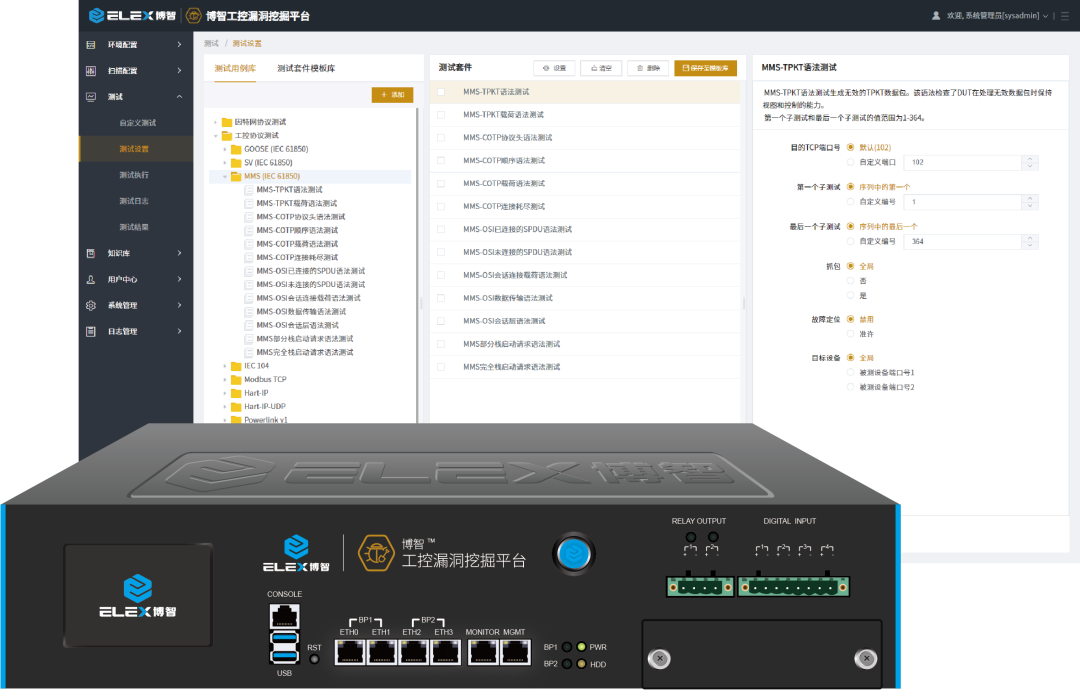The width and height of the screenshot is (1080, 696).
Task: Click the 添加 button
Action: 392,95
